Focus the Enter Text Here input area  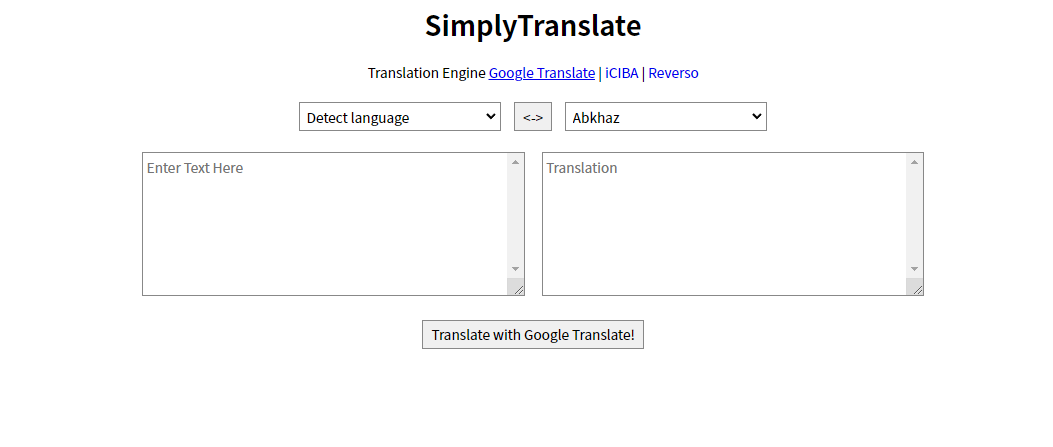pos(325,223)
